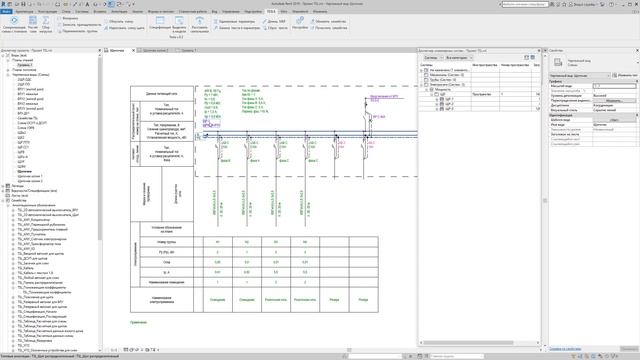The image size is (640, 360).
Task: Toggle the Трубы systems checkbox
Action: [x=426, y=80]
